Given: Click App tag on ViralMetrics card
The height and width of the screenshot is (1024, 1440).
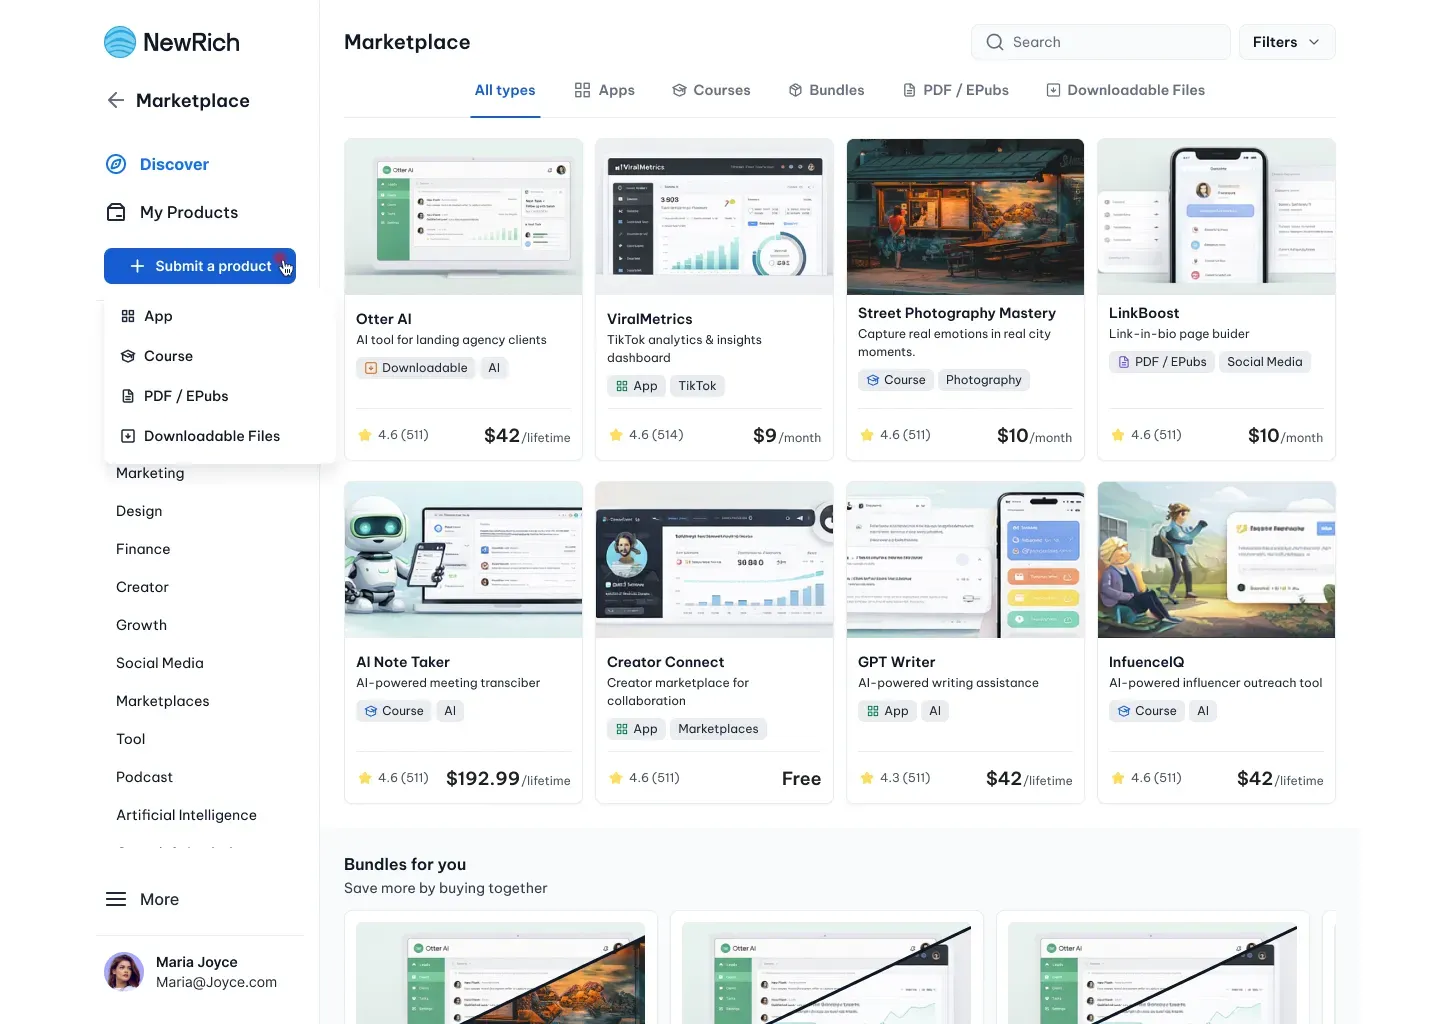Looking at the screenshot, I should point(637,386).
